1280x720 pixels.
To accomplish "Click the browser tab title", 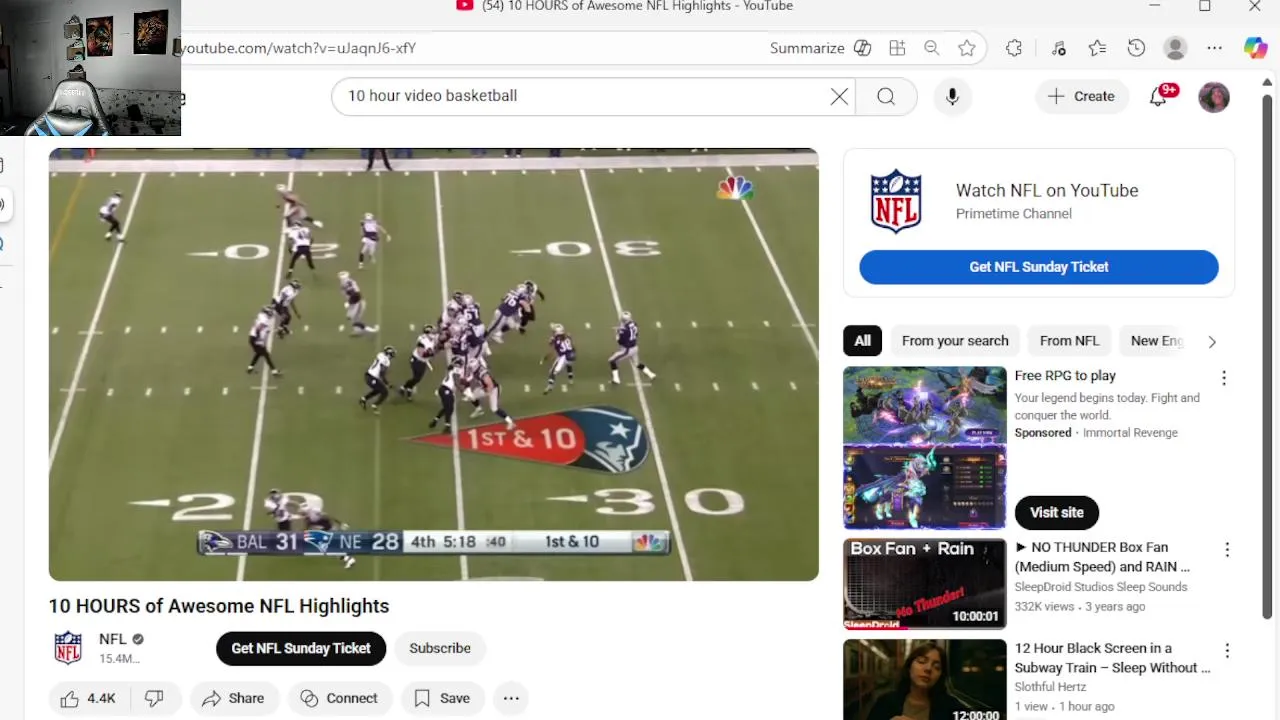I will [636, 6].
